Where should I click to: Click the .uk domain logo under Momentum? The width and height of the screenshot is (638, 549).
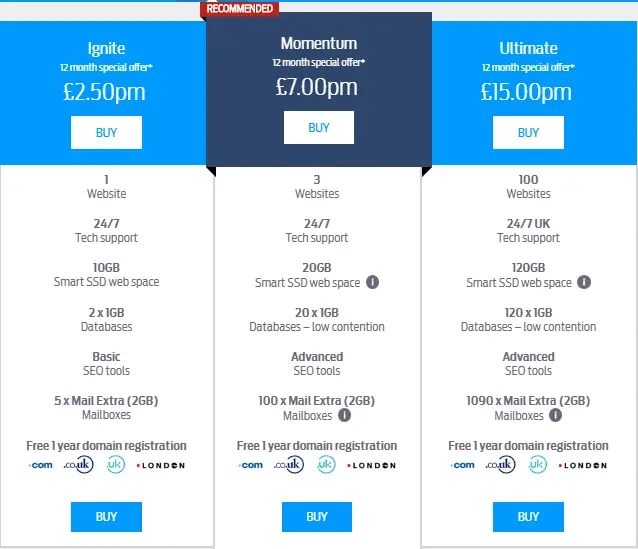click(x=326, y=464)
